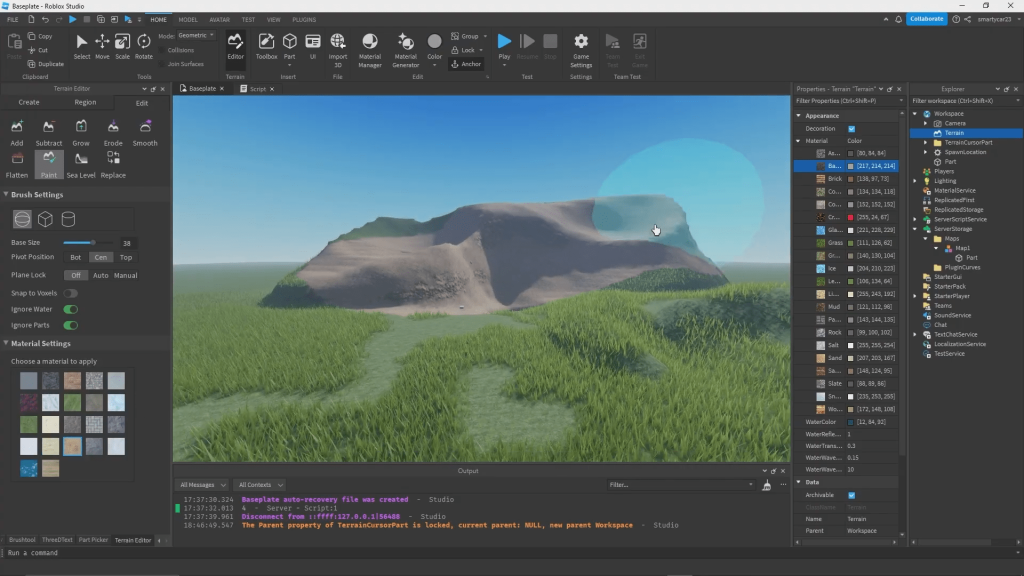This screenshot has width=1024, height=576.
Task: Toggle the Ignore Water switch
Action: pyautogui.click(x=71, y=310)
